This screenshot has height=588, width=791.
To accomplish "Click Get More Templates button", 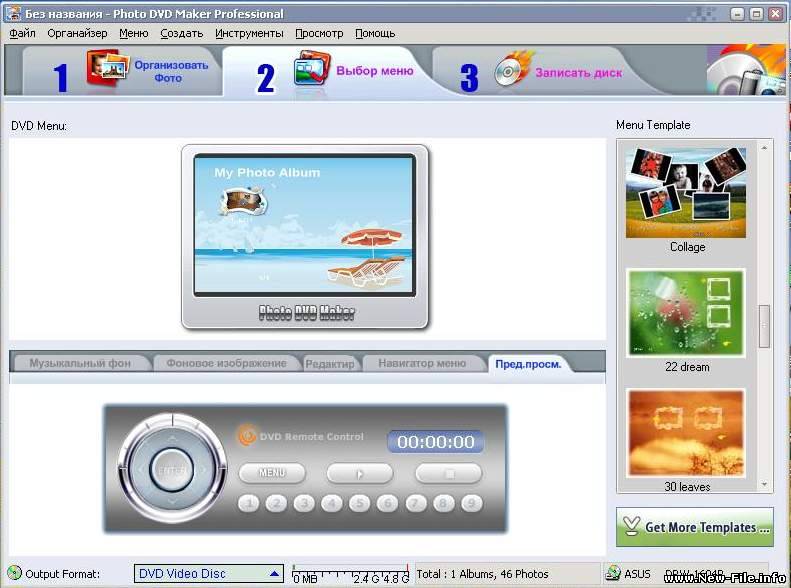I will (695, 527).
